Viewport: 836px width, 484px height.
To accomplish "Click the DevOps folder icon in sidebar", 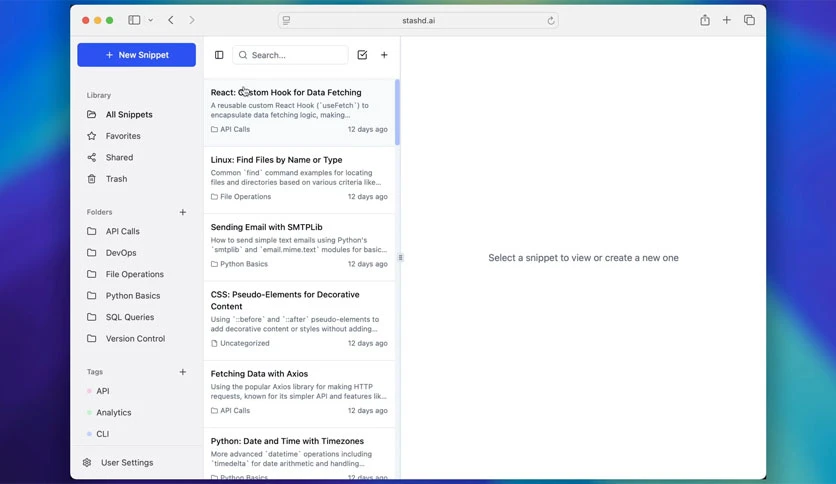I will 92,253.
